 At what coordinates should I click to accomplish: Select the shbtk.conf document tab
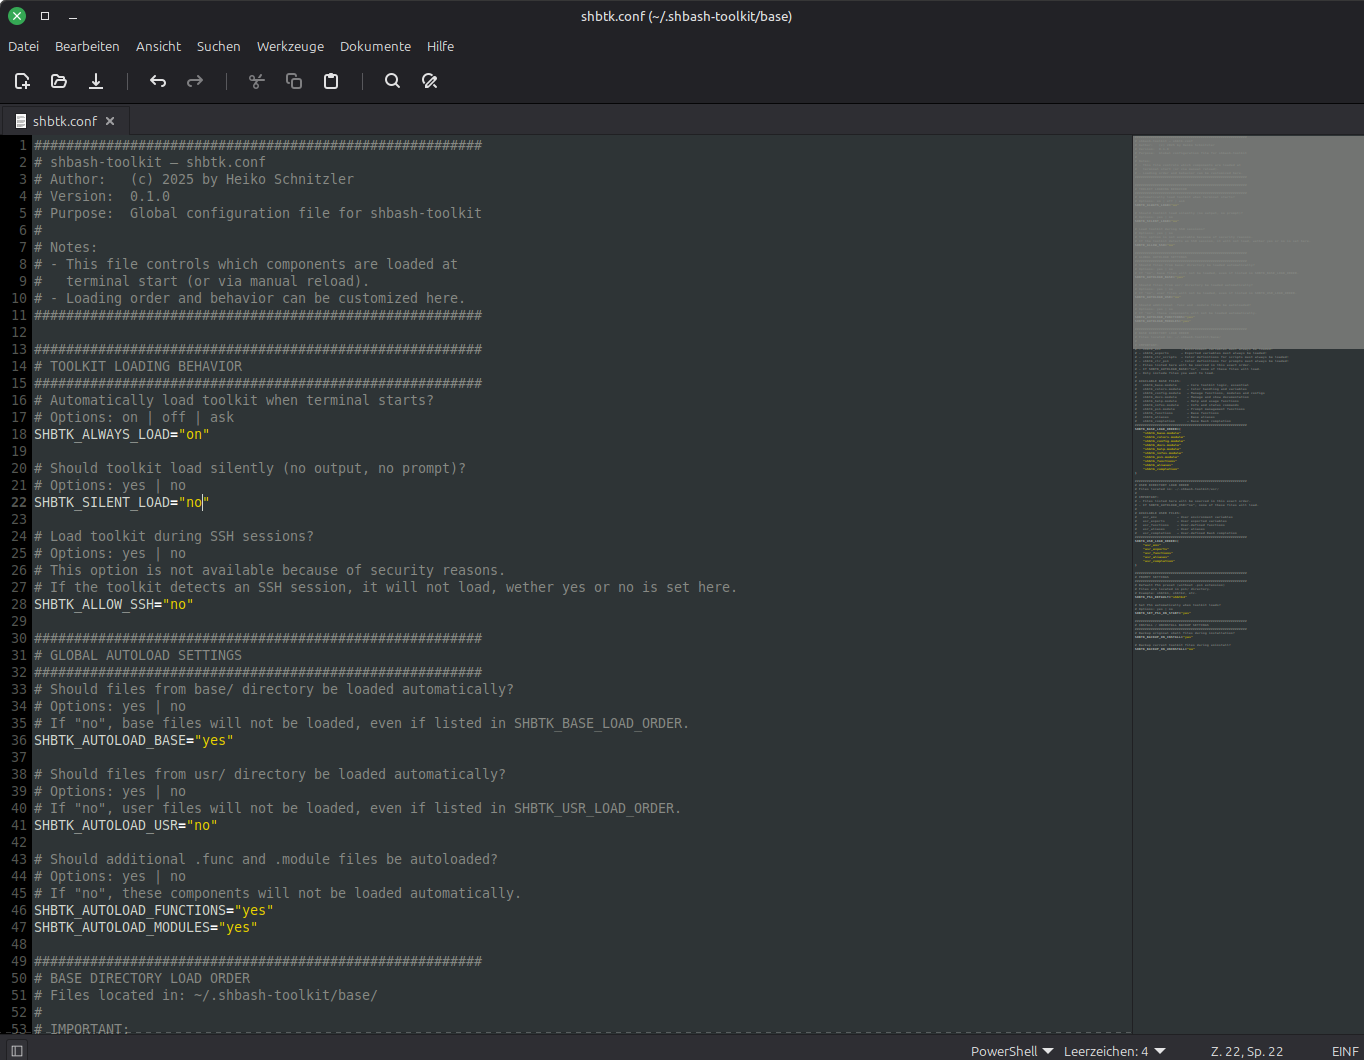point(64,121)
